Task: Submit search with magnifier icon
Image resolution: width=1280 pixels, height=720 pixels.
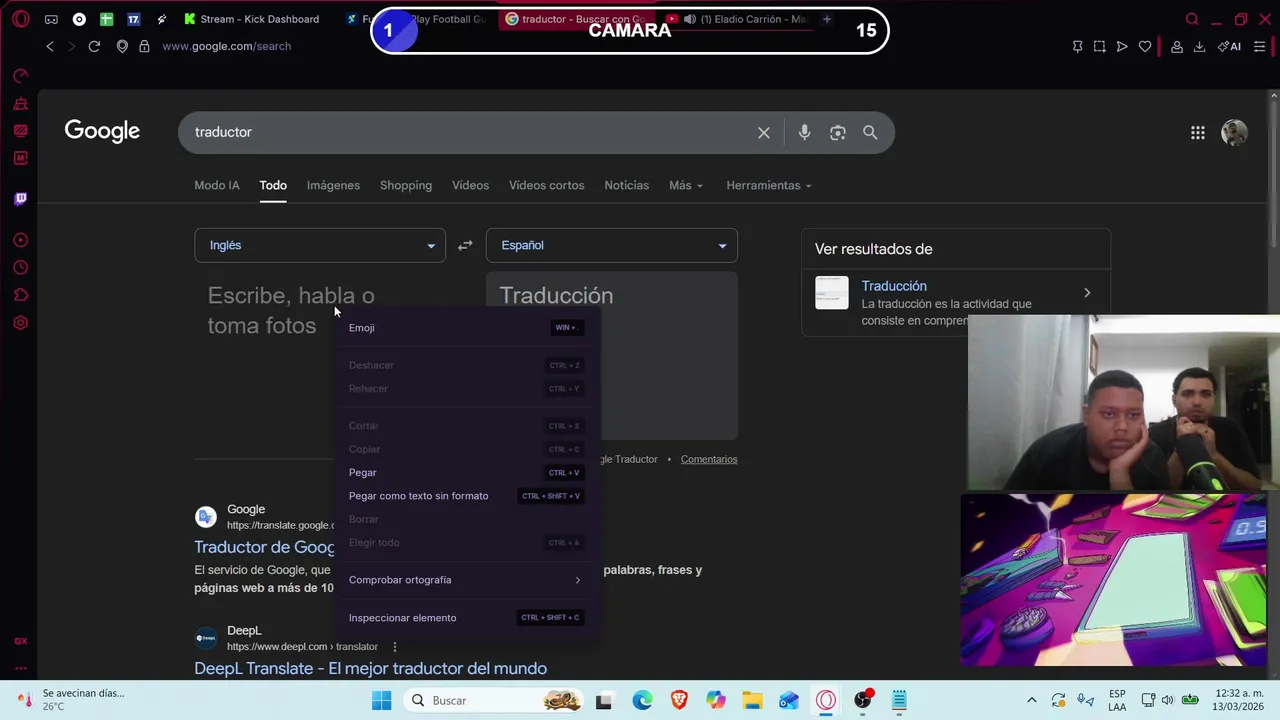Action: (870, 132)
